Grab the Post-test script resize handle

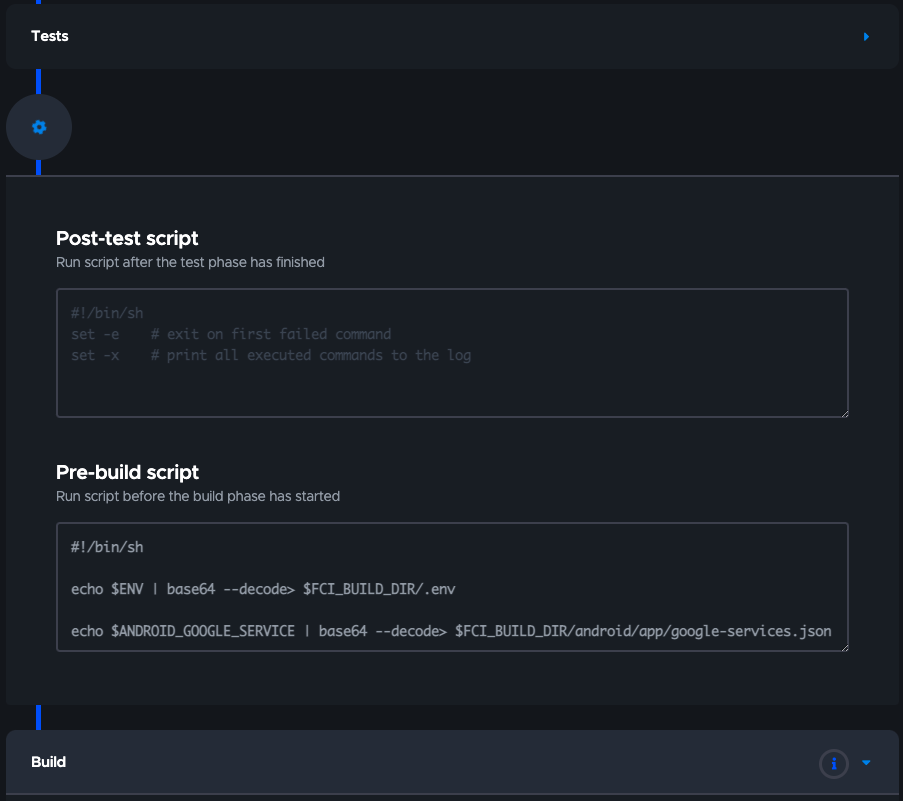[x=843, y=411]
